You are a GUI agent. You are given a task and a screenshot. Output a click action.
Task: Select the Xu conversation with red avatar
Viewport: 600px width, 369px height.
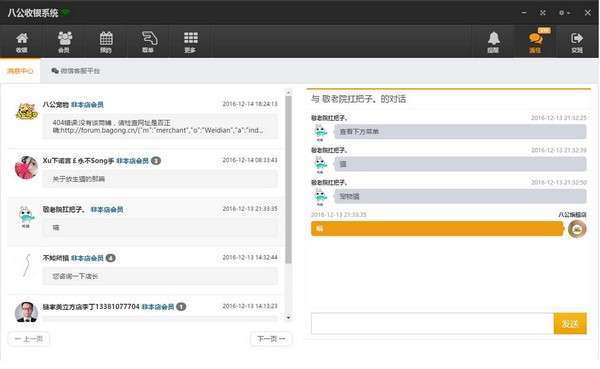(145, 172)
